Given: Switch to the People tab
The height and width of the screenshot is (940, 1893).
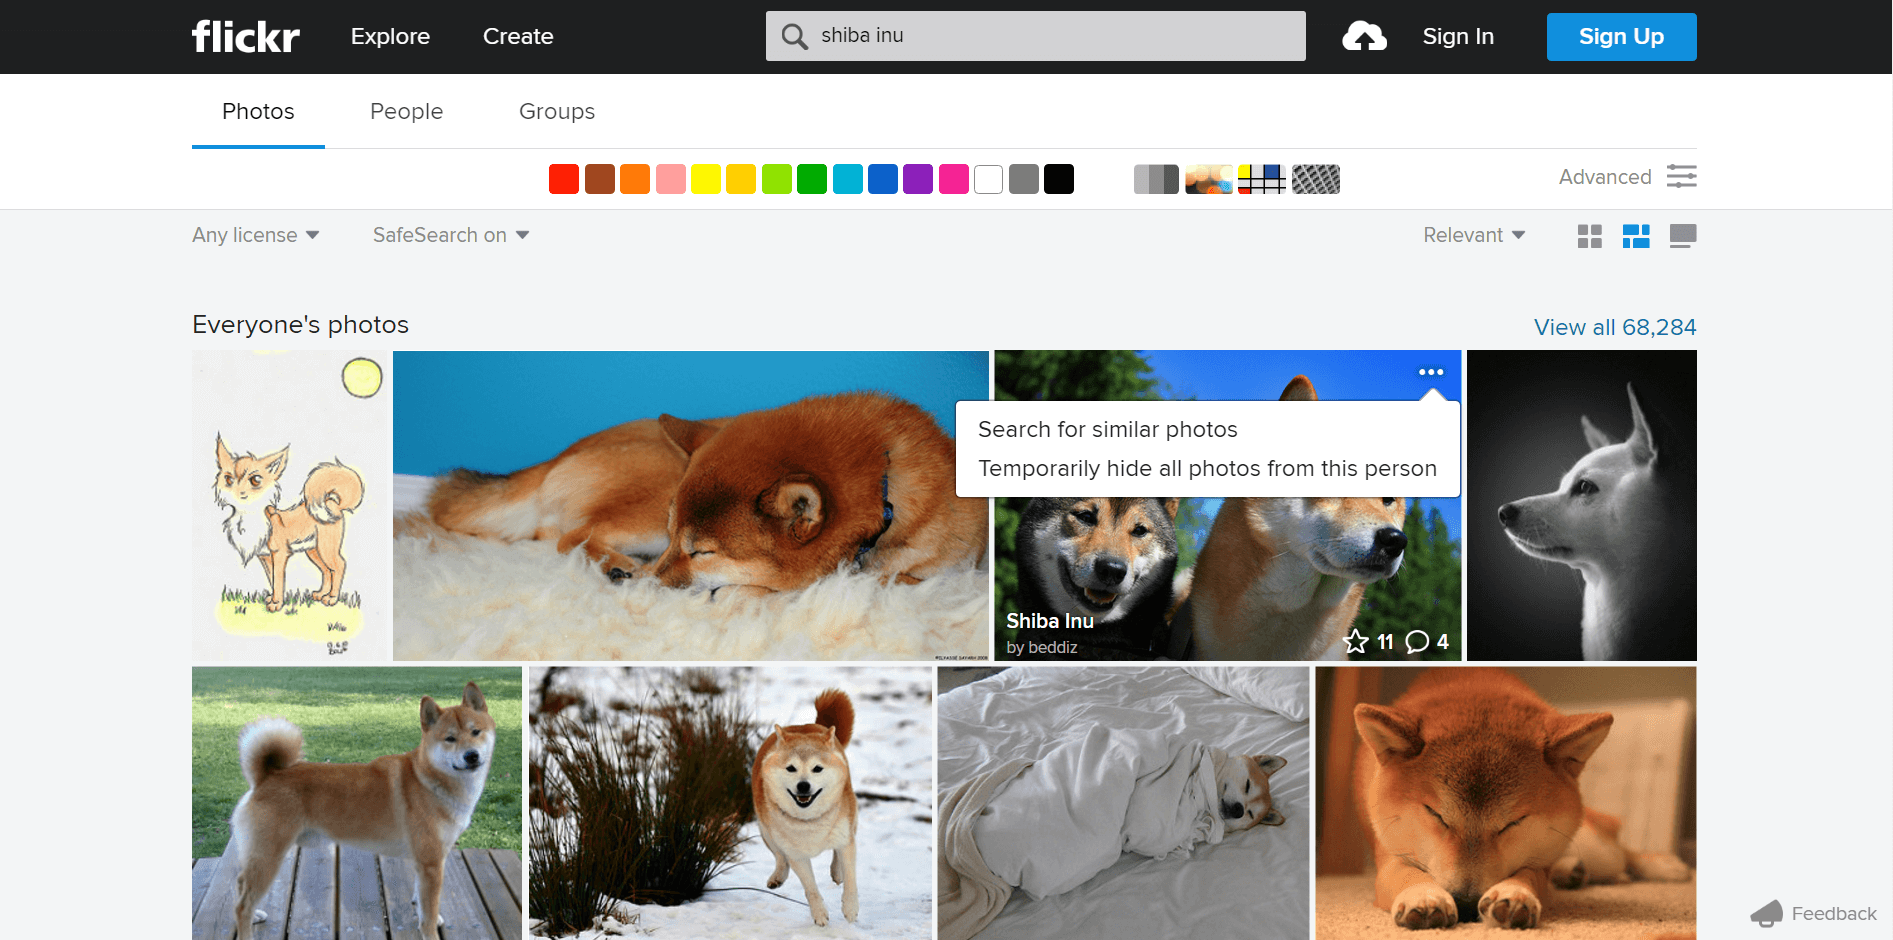Looking at the screenshot, I should 406,111.
